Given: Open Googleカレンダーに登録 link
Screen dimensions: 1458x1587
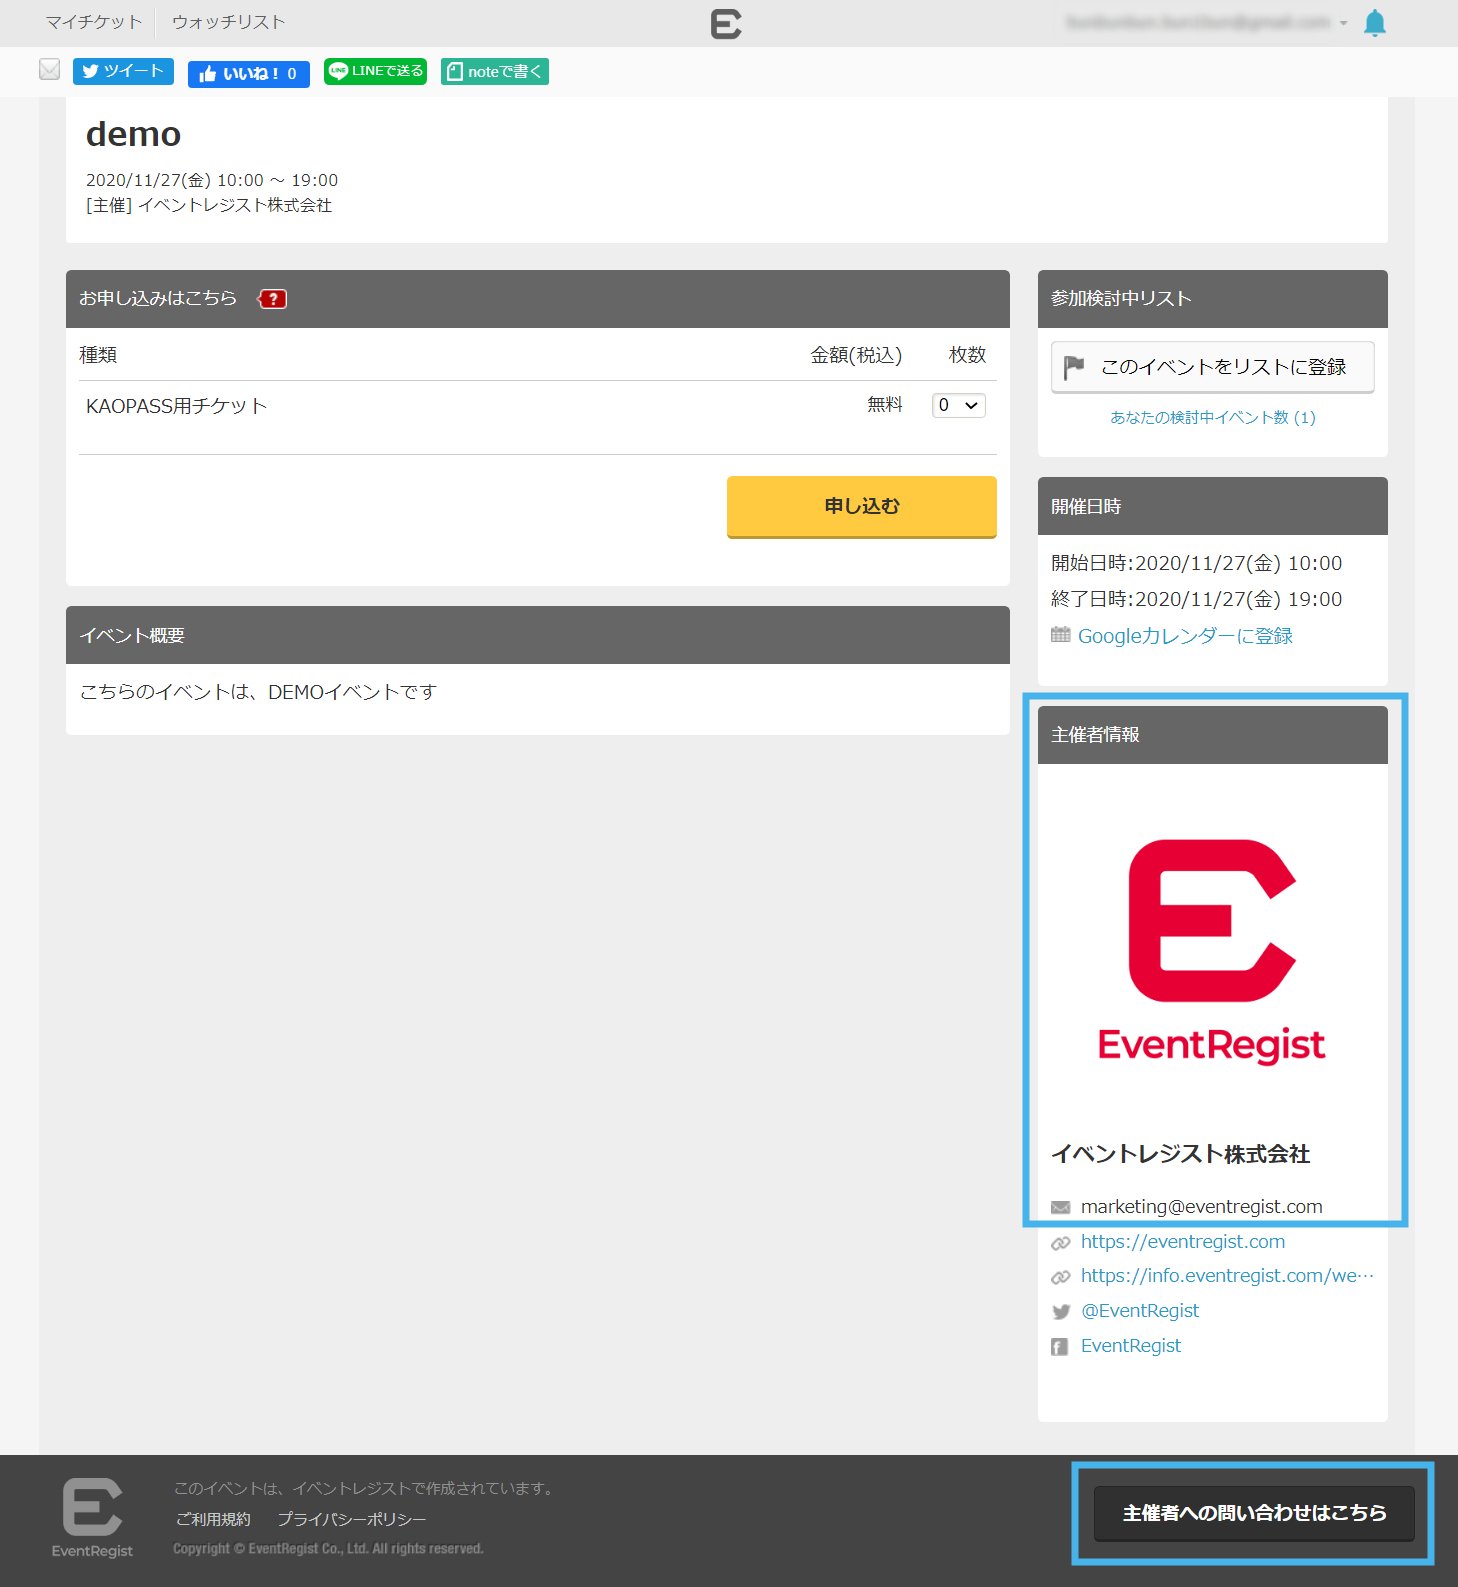Looking at the screenshot, I should coord(1185,636).
